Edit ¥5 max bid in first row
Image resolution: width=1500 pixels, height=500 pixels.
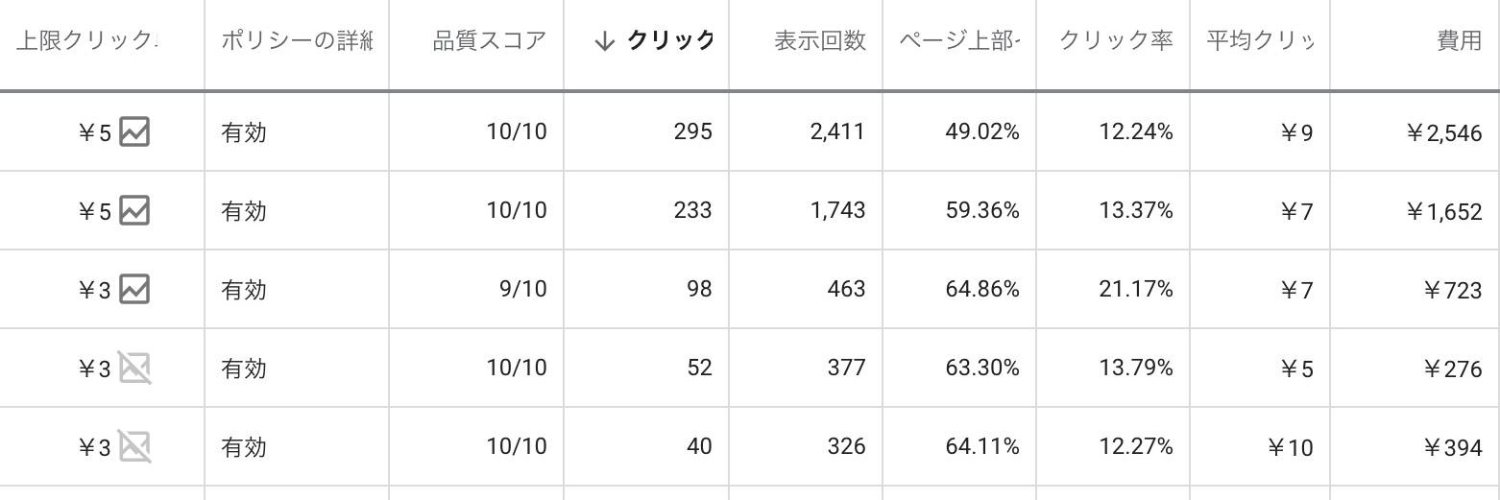95,133
